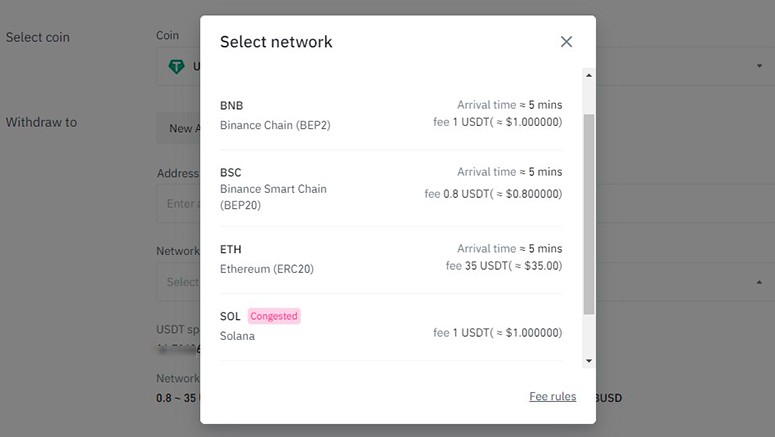This screenshot has height=437, width=775.
Task: Open the Network select field
Action: tap(178, 282)
